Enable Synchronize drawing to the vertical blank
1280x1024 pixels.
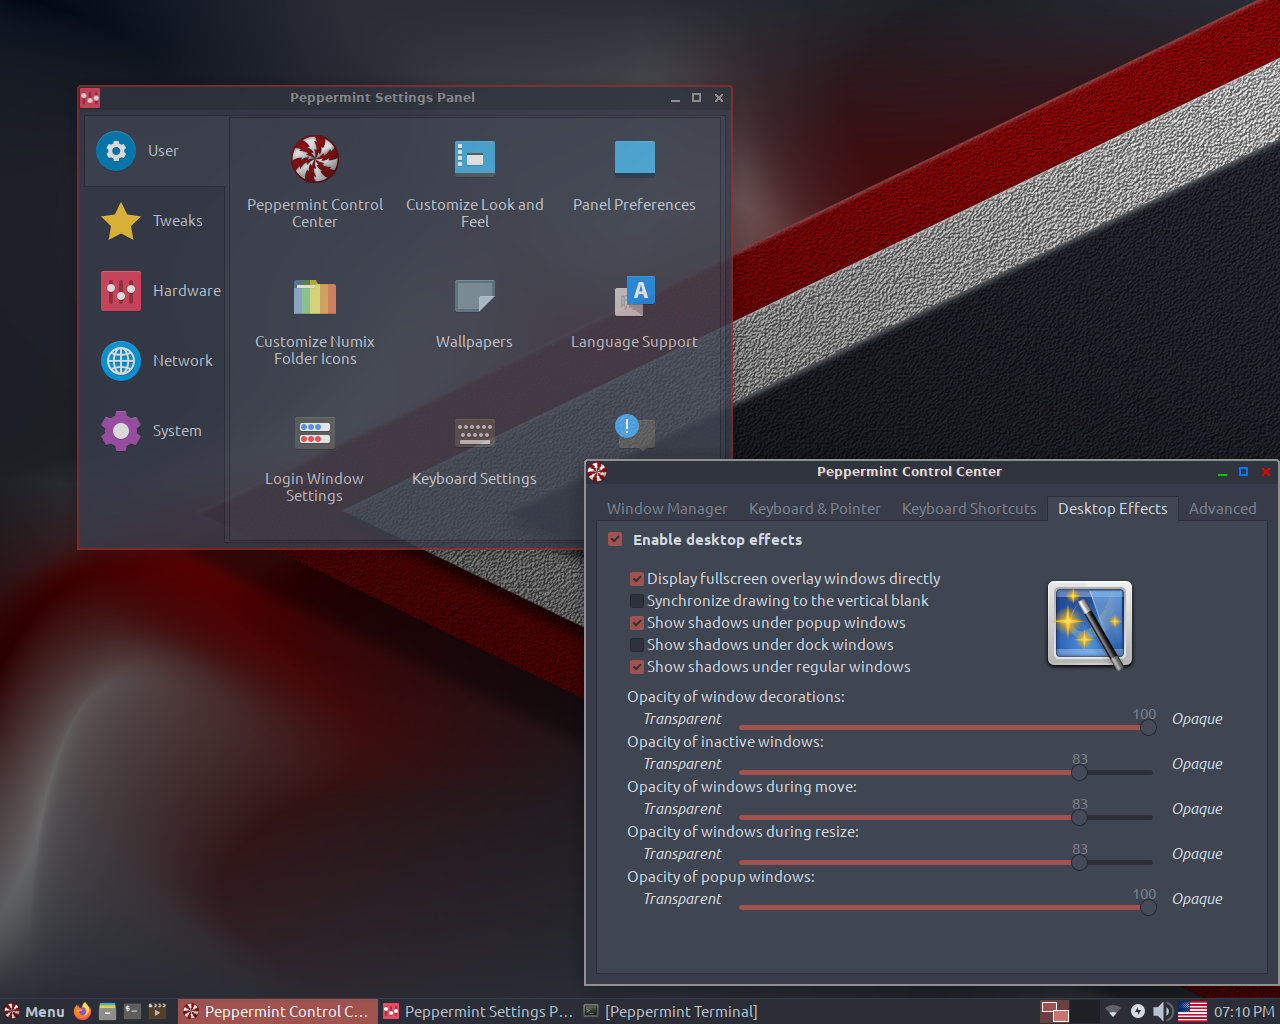pyautogui.click(x=636, y=601)
